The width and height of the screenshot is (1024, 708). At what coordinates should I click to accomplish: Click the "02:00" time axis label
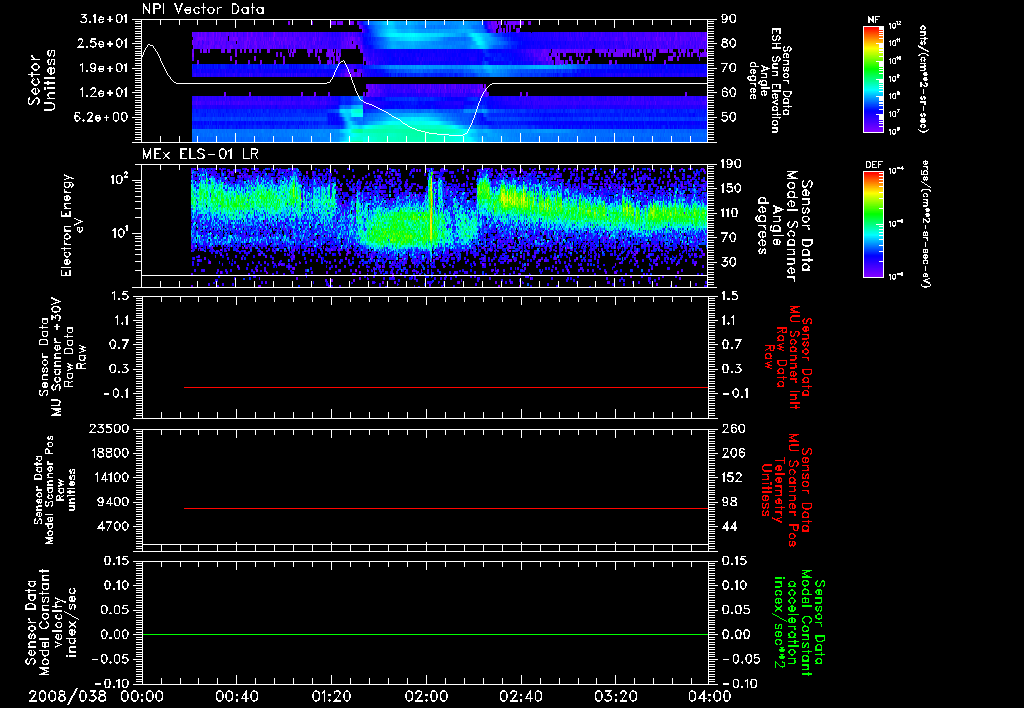426,696
